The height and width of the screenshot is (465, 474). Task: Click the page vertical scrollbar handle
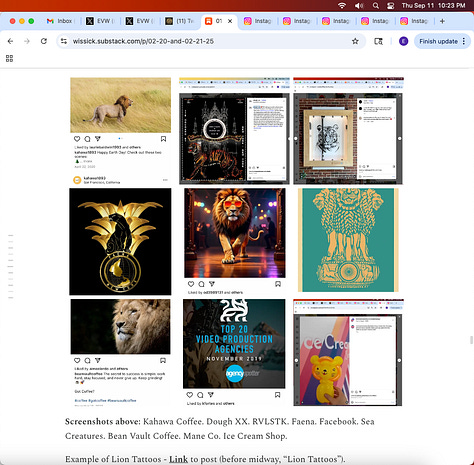(x=471, y=340)
